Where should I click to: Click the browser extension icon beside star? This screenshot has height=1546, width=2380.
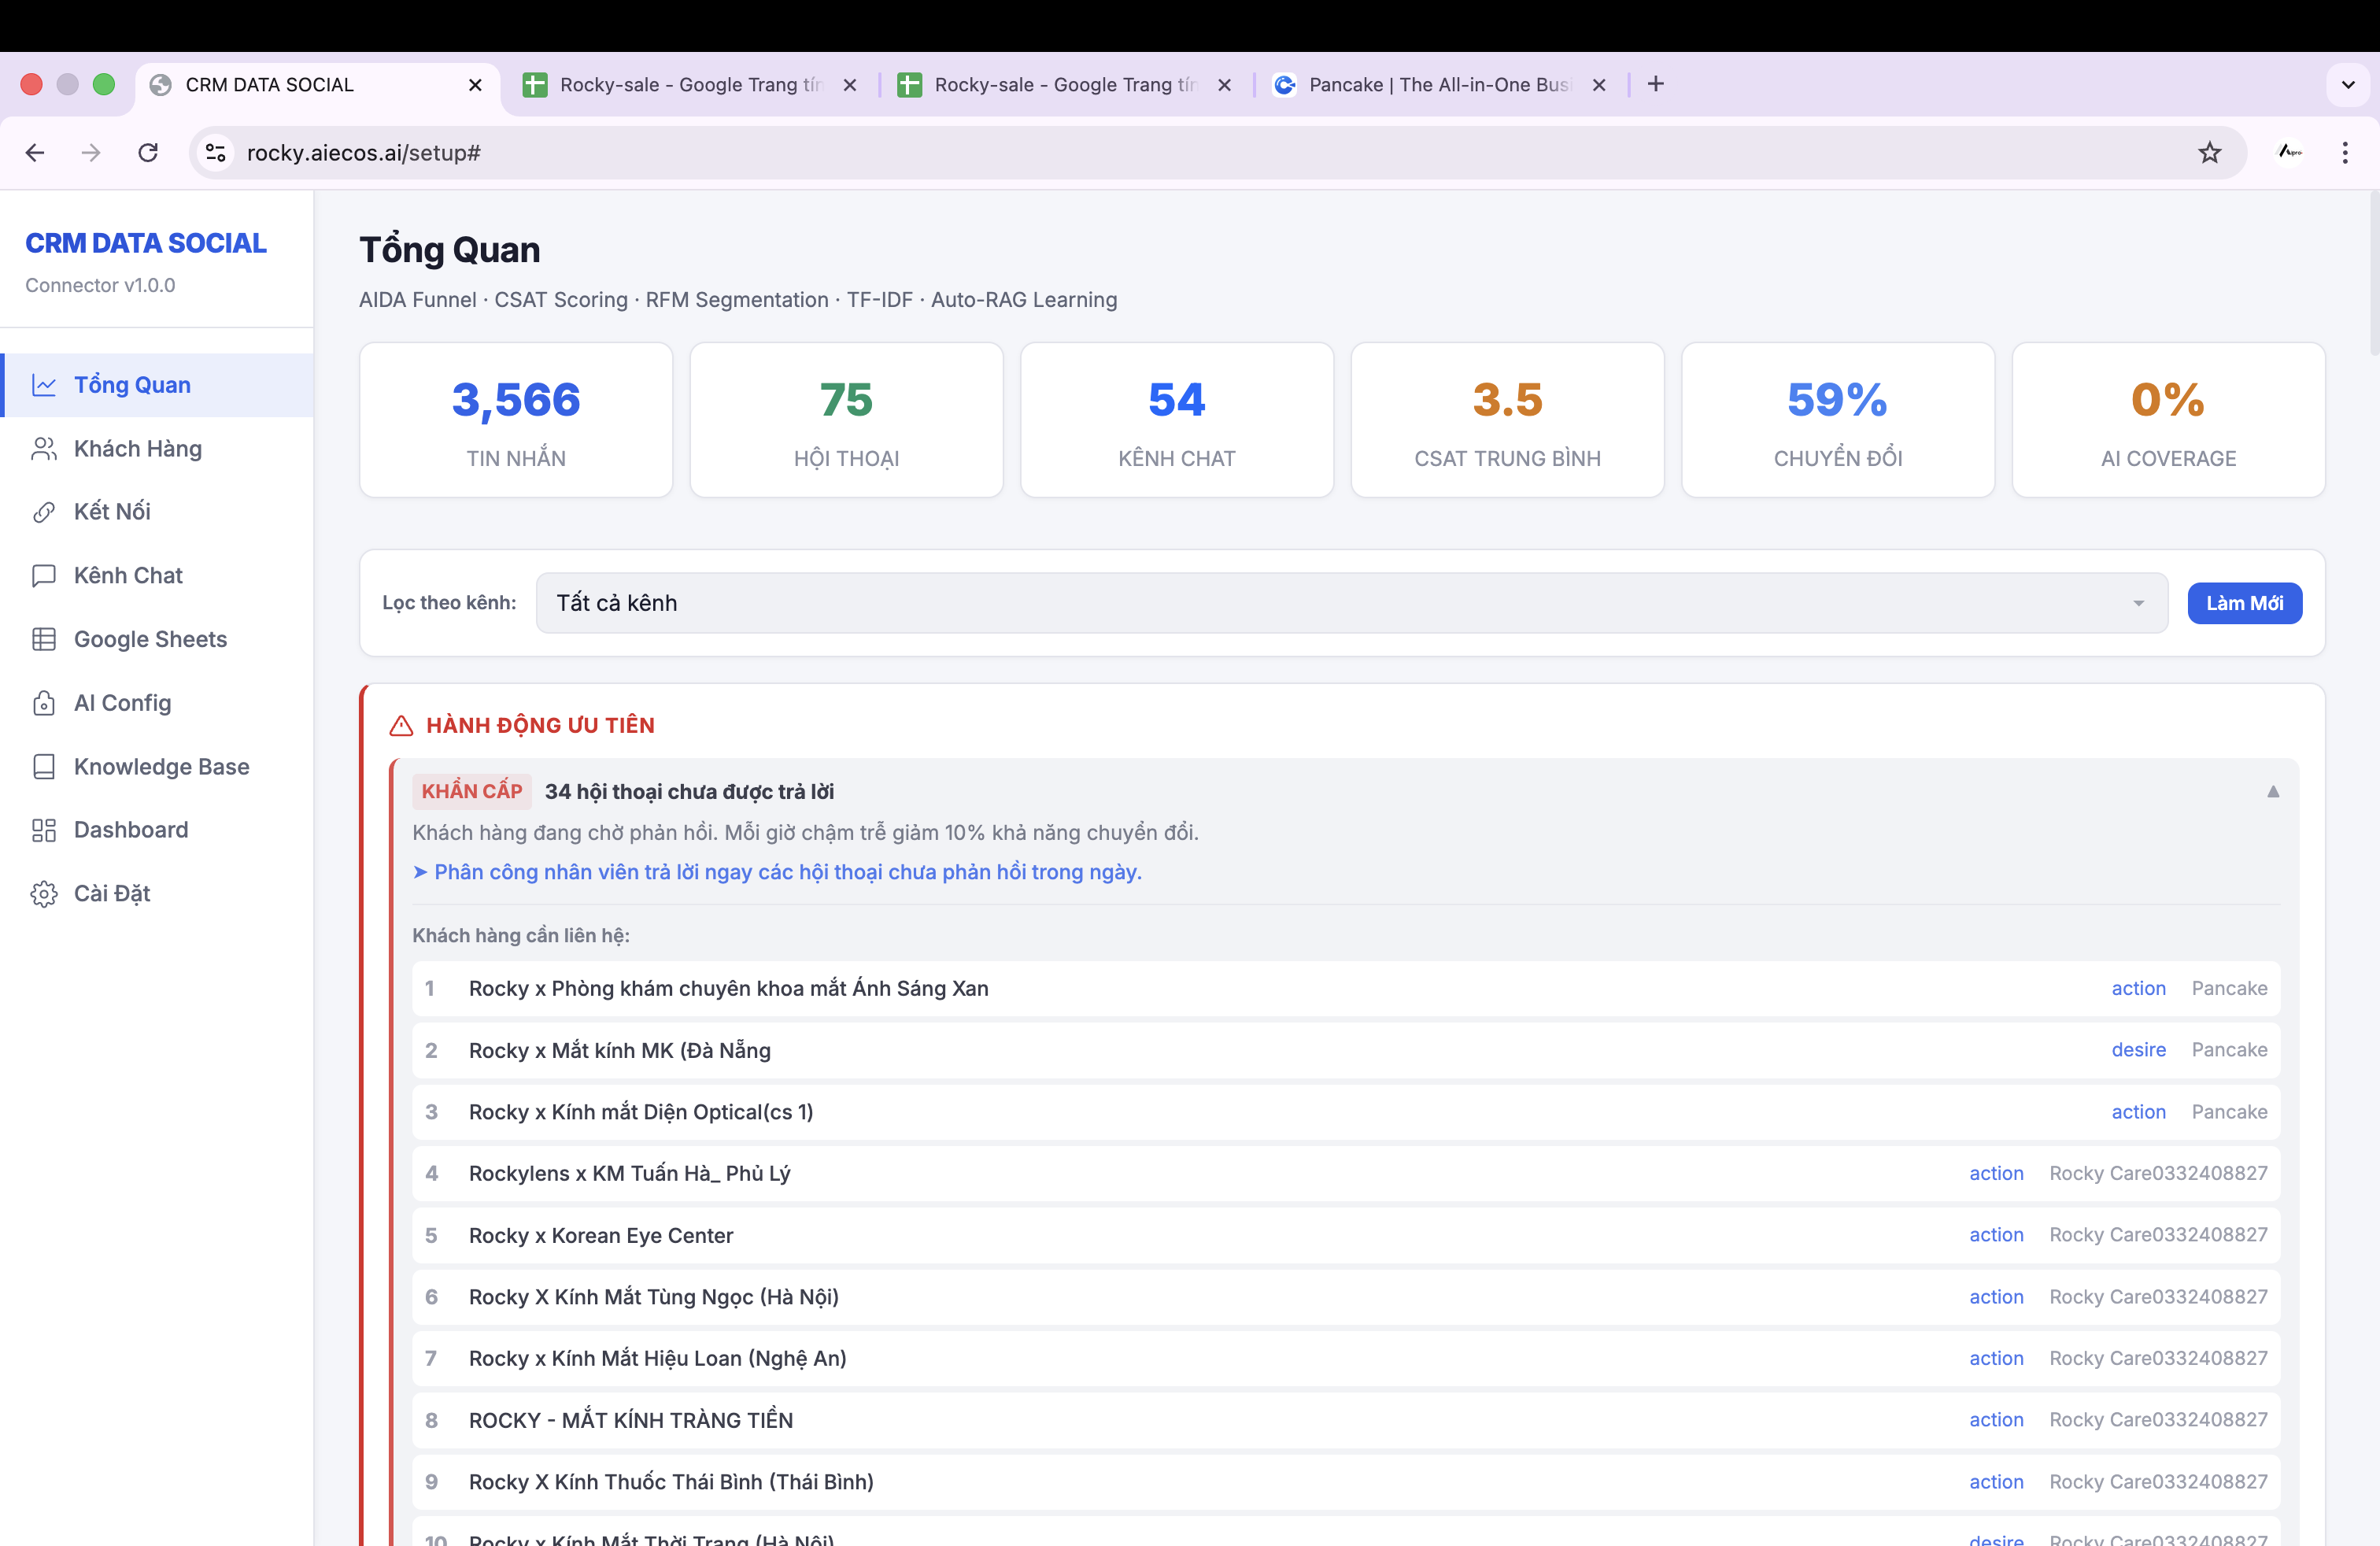[2289, 152]
